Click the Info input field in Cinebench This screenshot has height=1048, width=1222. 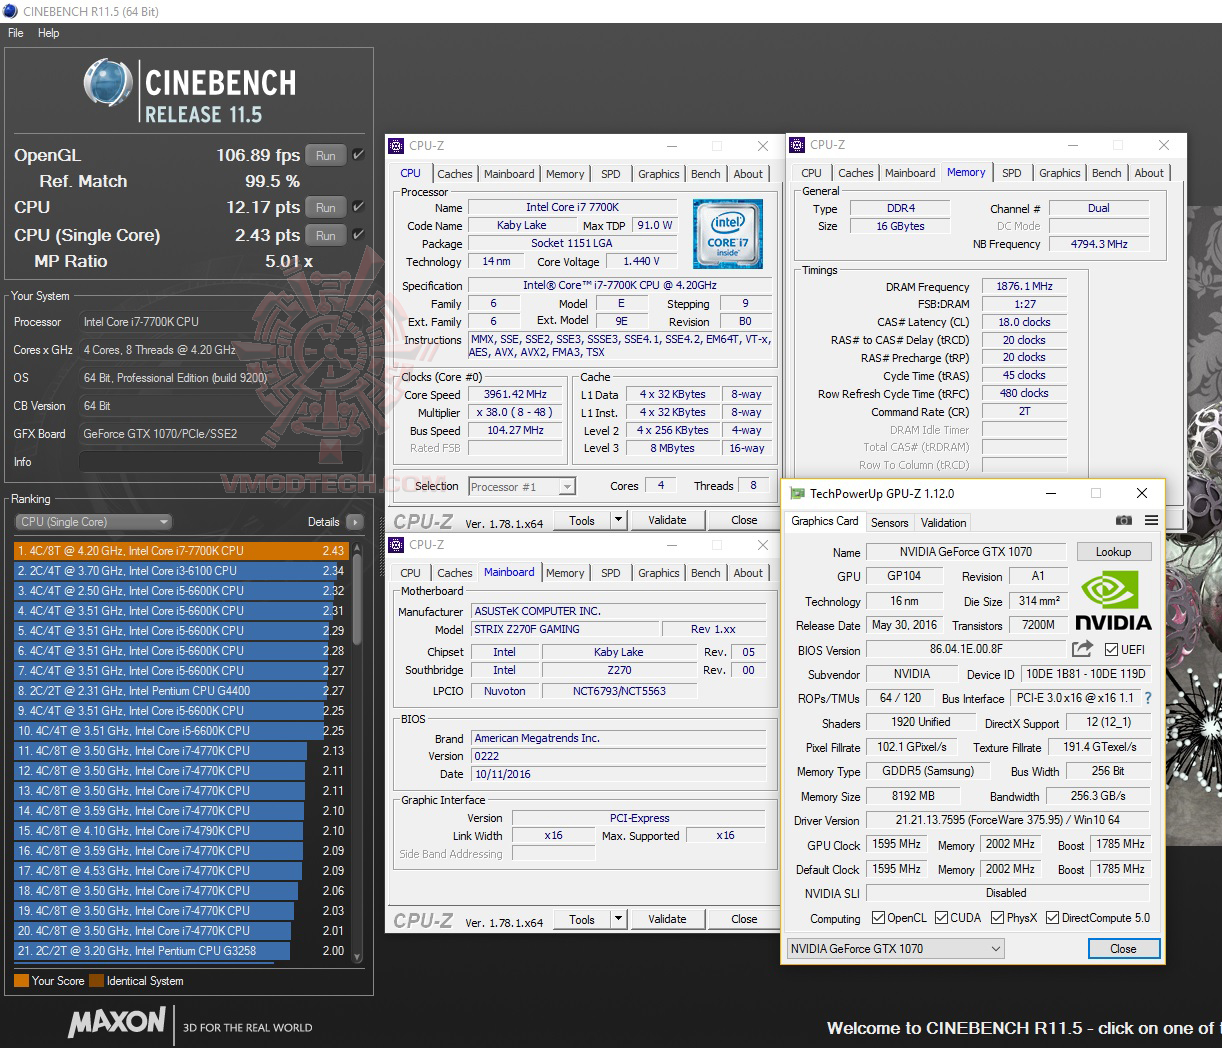tap(220, 462)
